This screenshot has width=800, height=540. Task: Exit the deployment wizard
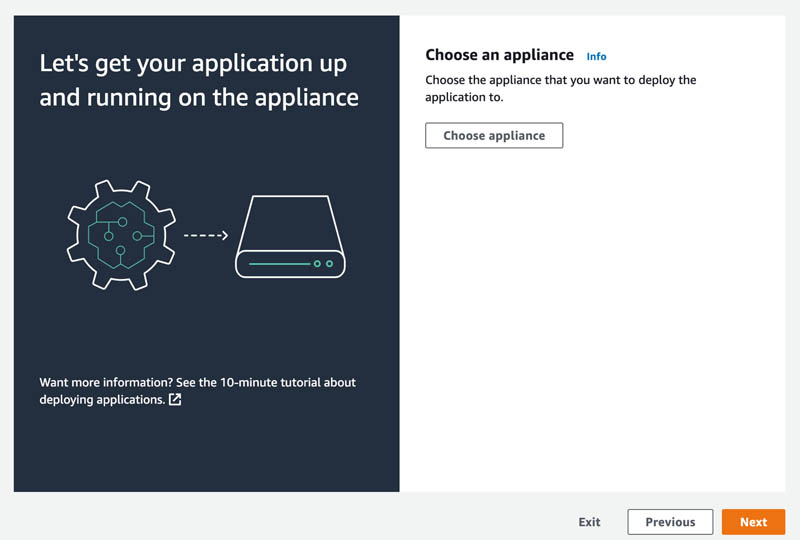[589, 522]
